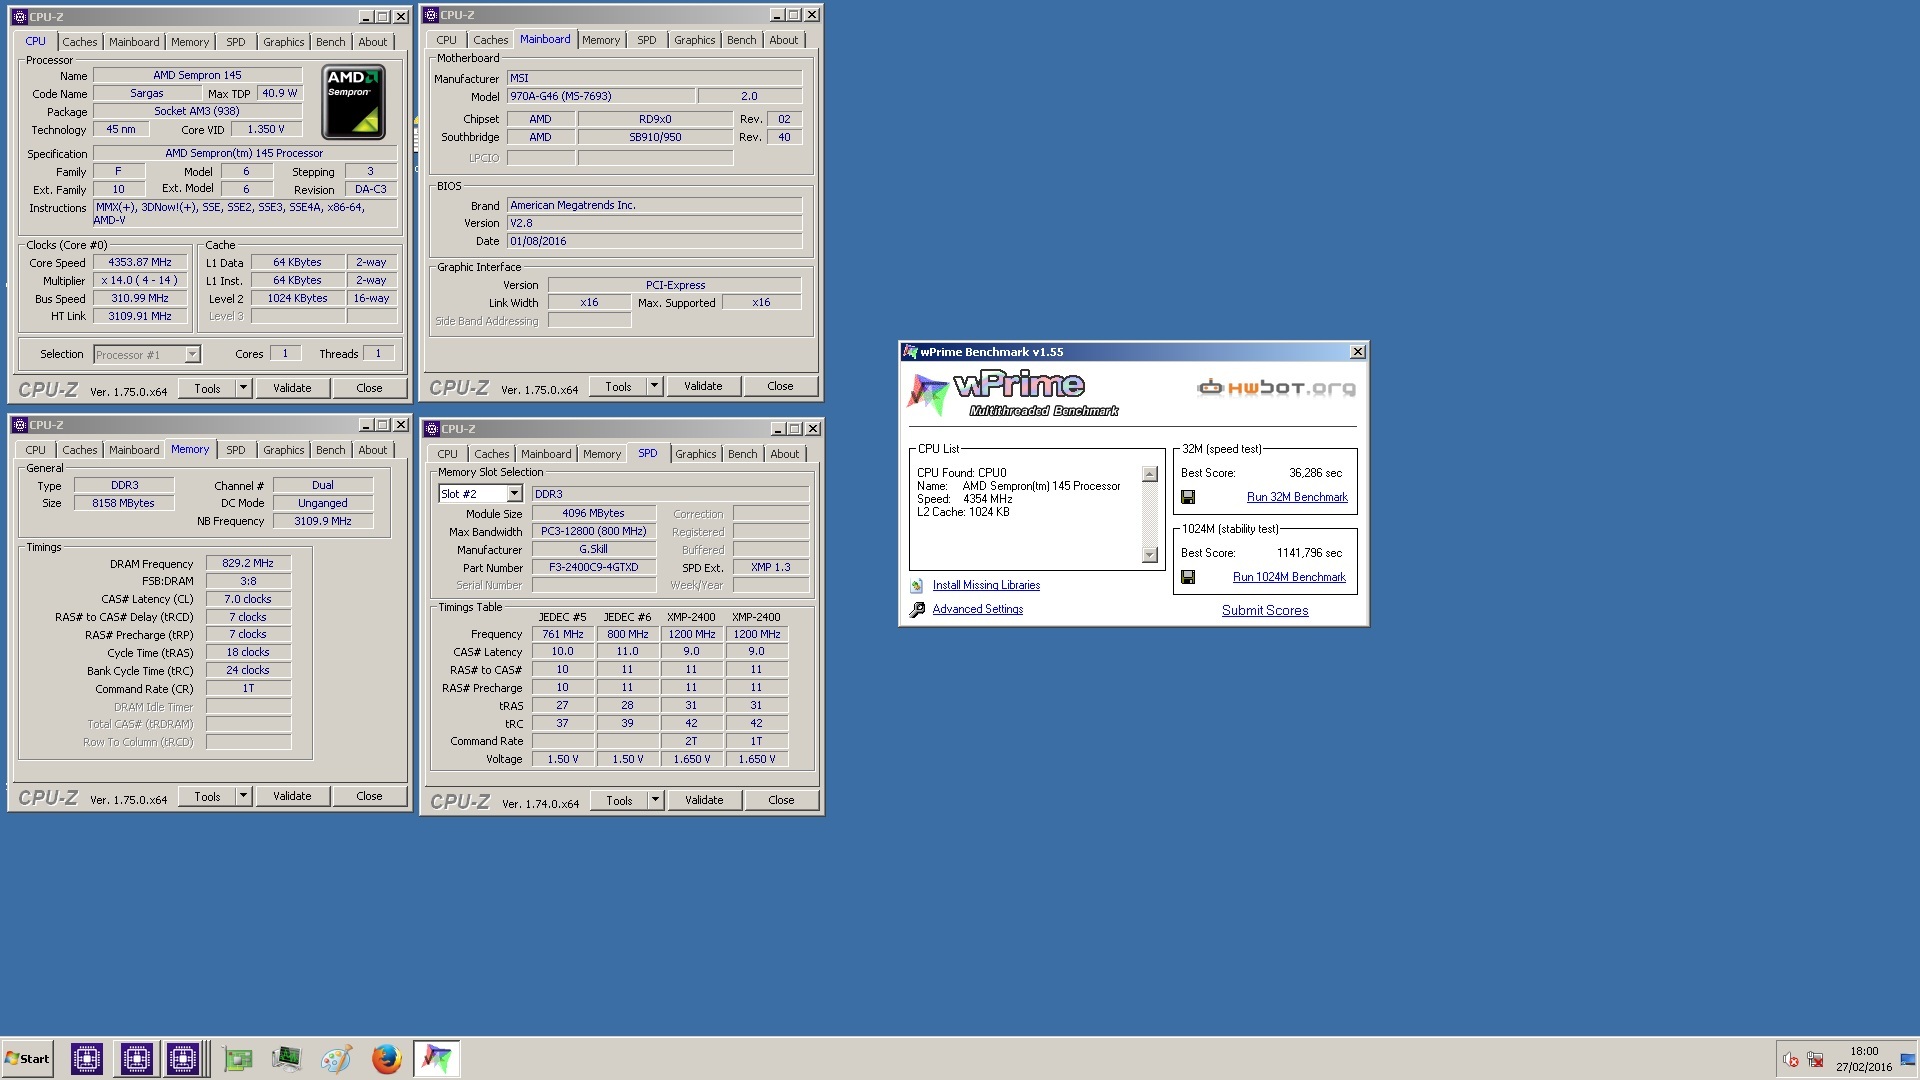The image size is (1920, 1080).
Task: Click the Core Speed value 4353.87 MHz
Action: pyautogui.click(x=140, y=262)
